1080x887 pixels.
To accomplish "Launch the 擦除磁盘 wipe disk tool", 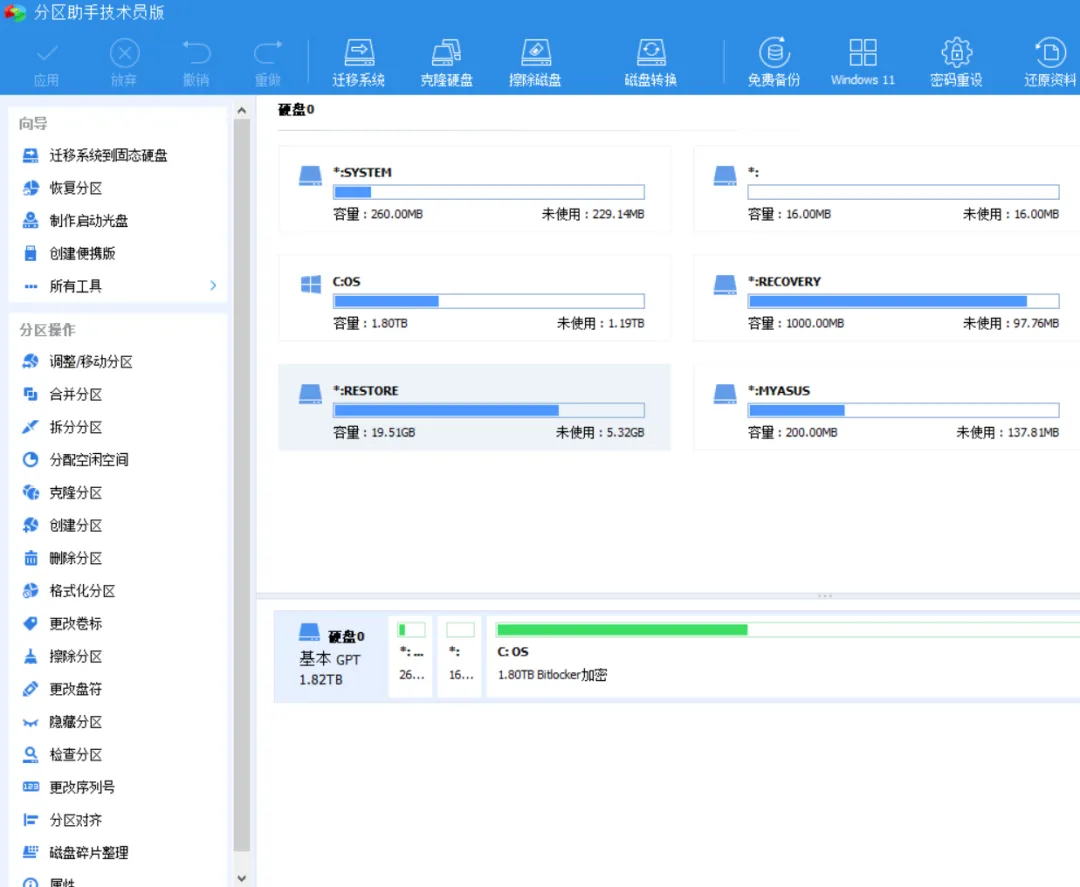I will pyautogui.click(x=536, y=60).
